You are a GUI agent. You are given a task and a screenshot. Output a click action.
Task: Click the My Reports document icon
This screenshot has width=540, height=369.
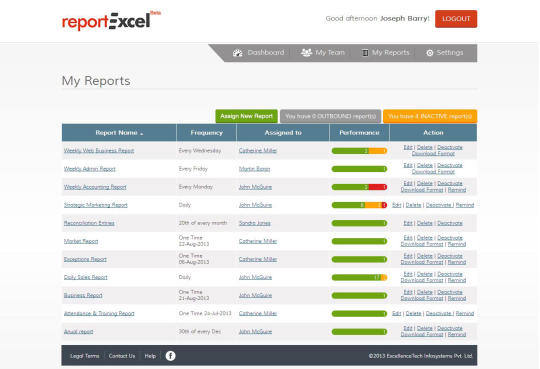[x=365, y=53]
